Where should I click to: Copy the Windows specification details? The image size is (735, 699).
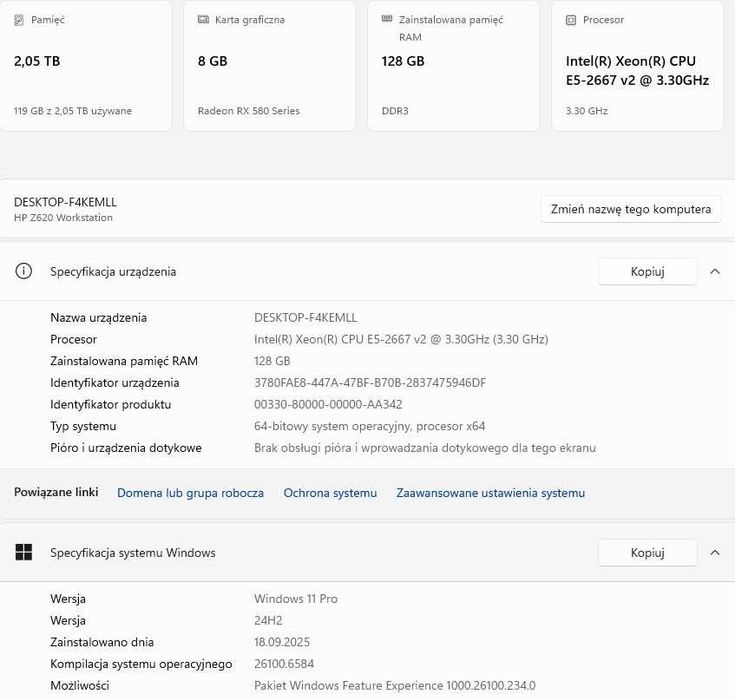pyautogui.click(x=647, y=552)
